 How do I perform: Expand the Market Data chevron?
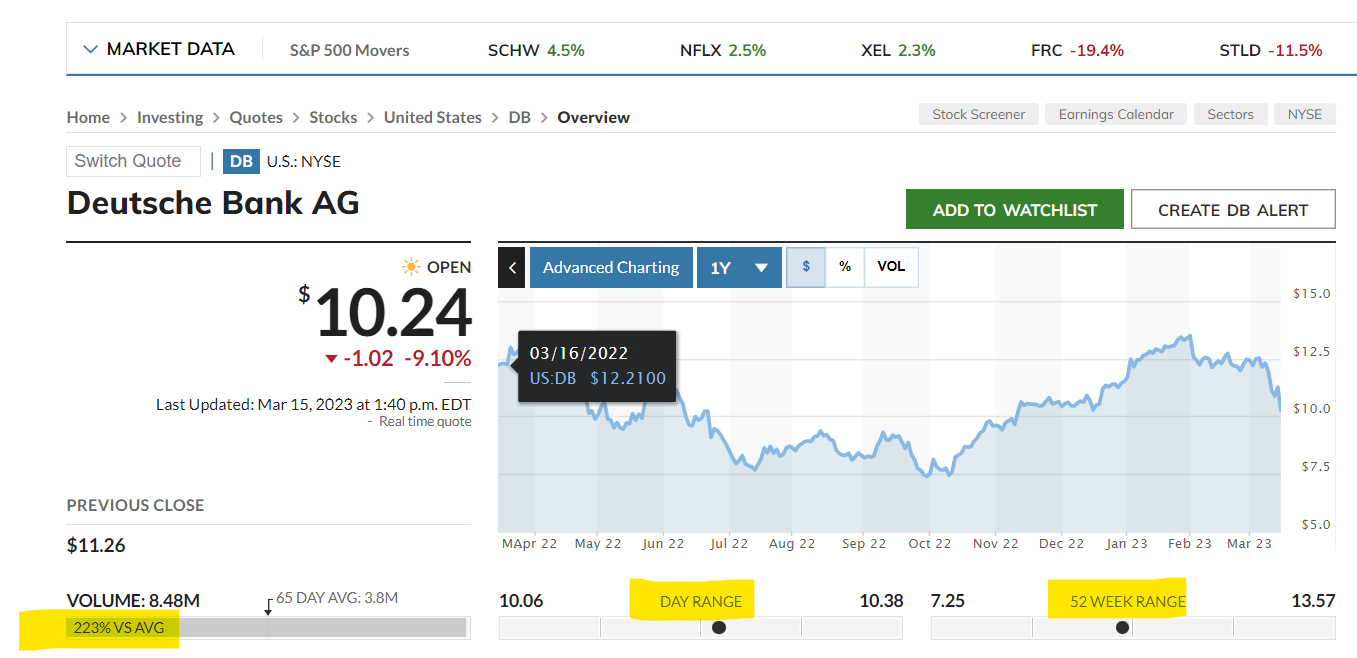91,49
